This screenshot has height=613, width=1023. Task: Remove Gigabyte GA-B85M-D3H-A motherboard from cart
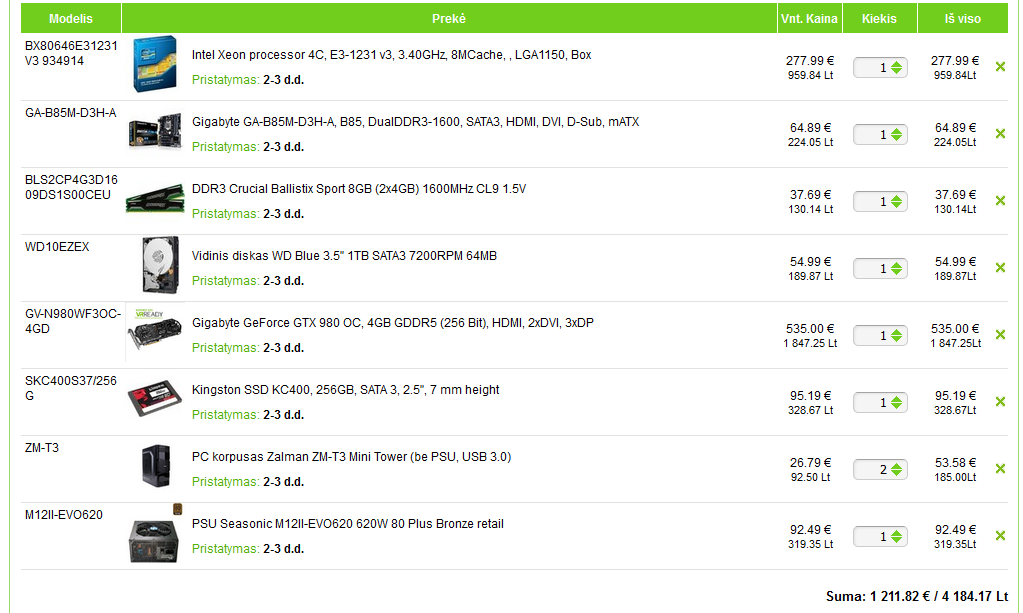pyautogui.click(x=1000, y=134)
